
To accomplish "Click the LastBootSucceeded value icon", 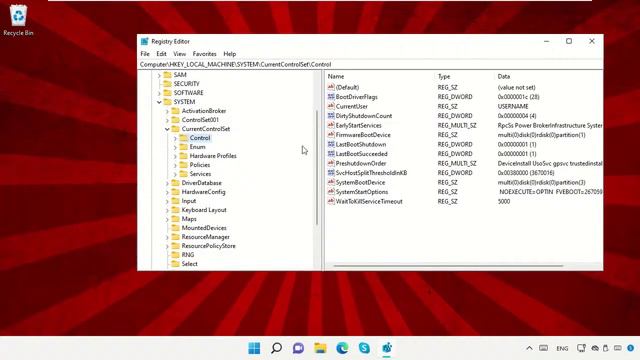I will click(331, 154).
